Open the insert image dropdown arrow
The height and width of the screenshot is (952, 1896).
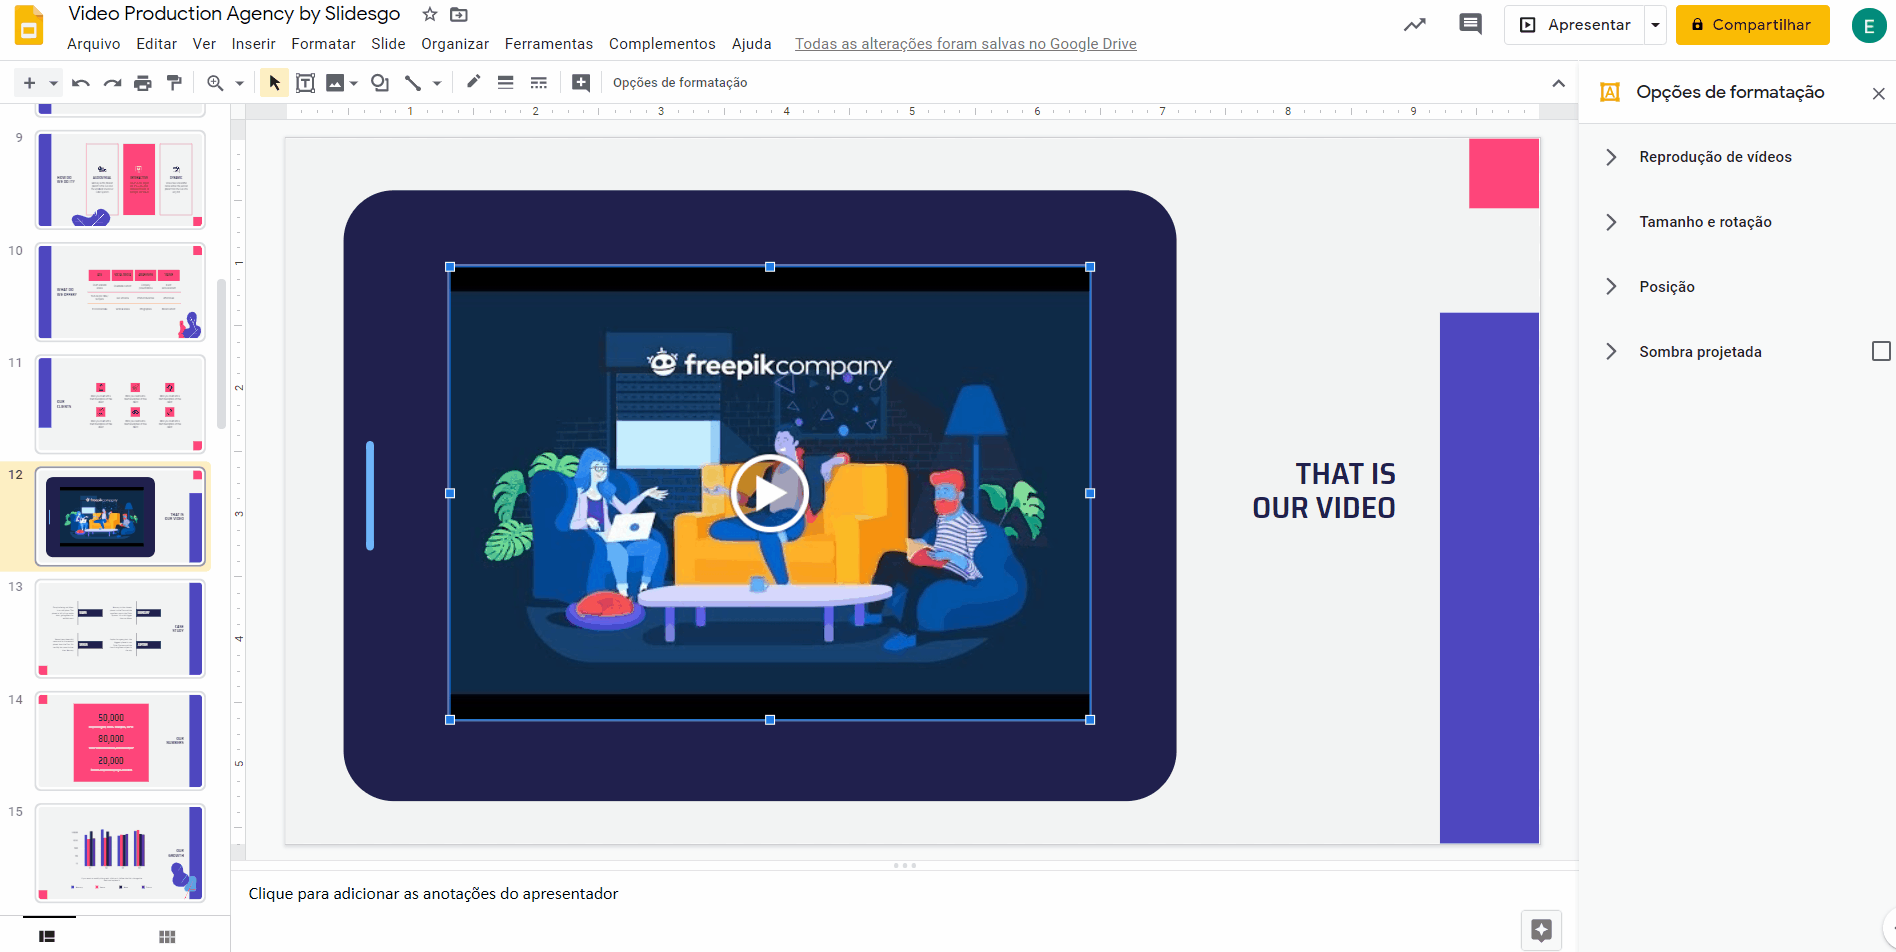(x=354, y=83)
